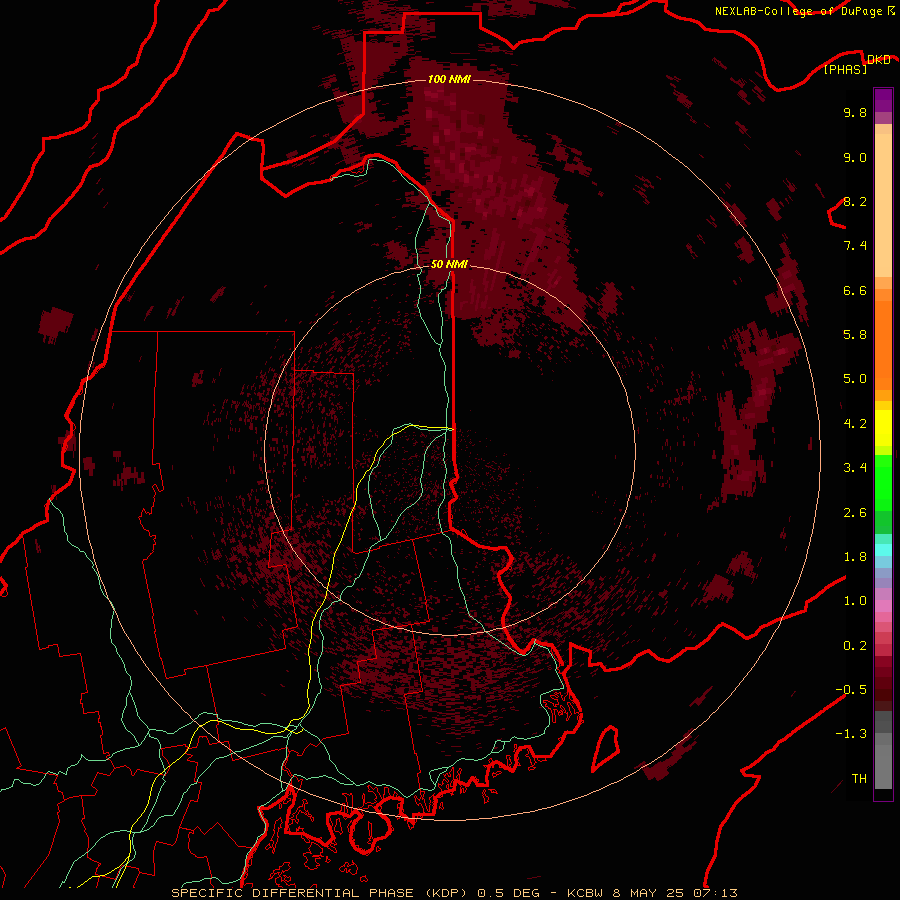Click the Specific Differential Phase (KDP) caption text
Image resolution: width=900 pixels, height=900 pixels.
[x=320, y=893]
